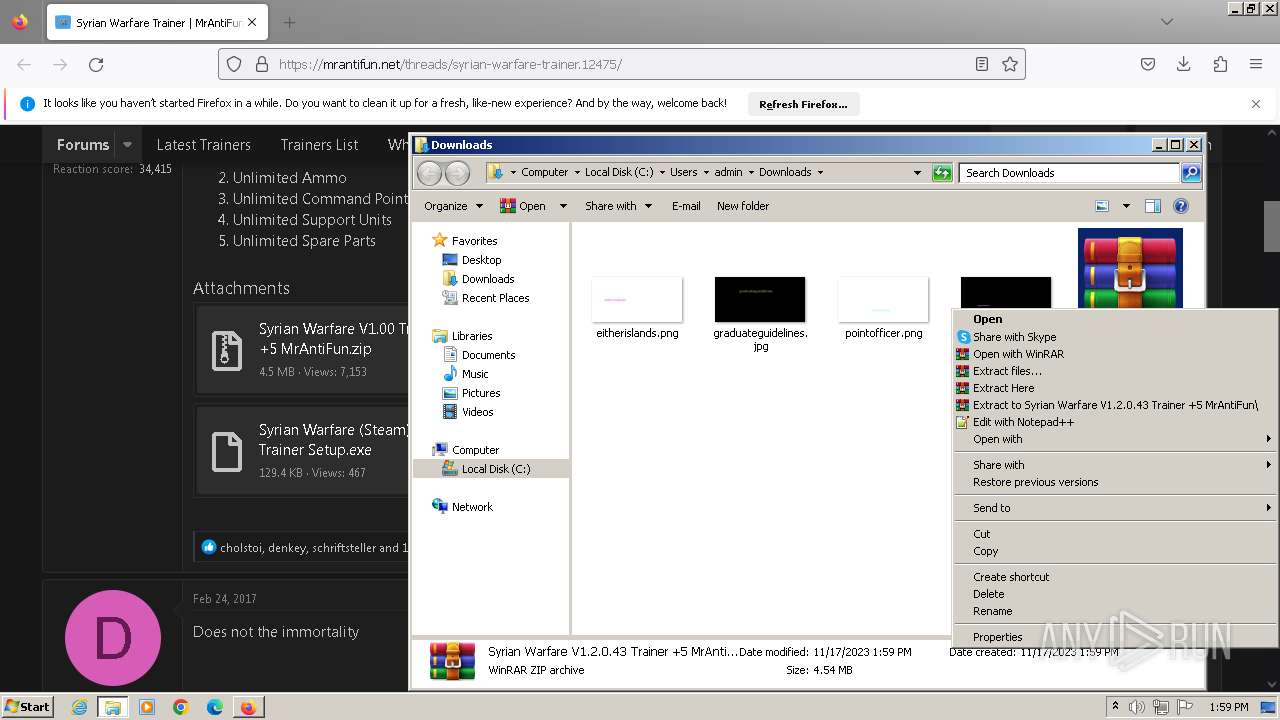
Task: Open the Trainers List link
Action: click(319, 145)
